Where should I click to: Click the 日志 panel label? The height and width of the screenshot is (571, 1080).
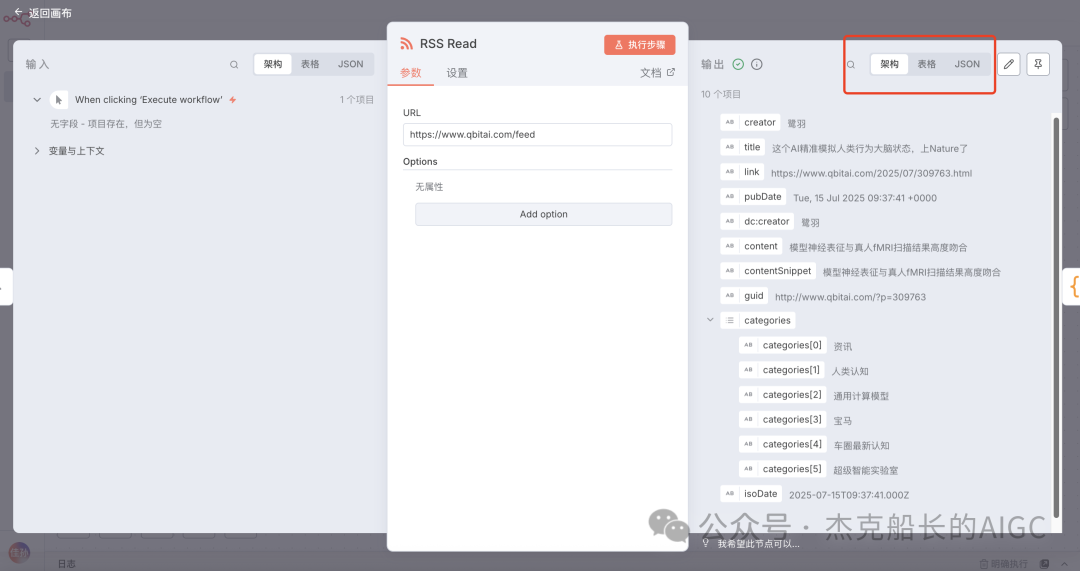[66, 563]
